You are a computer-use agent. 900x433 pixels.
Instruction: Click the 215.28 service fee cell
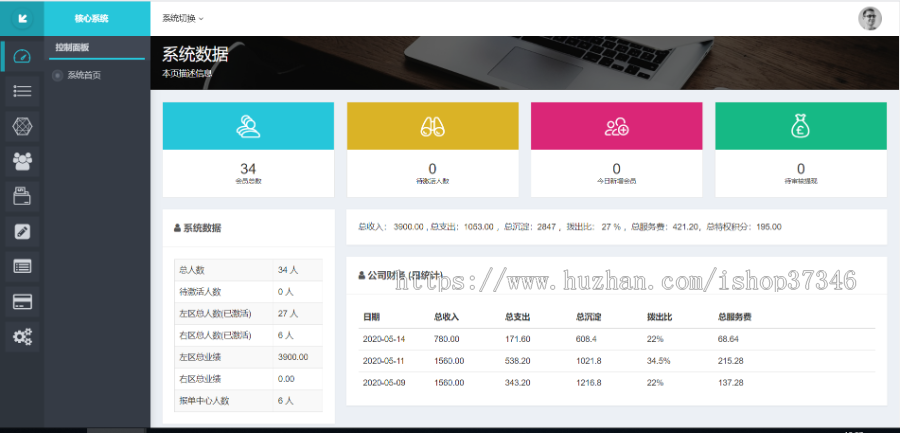coord(731,361)
